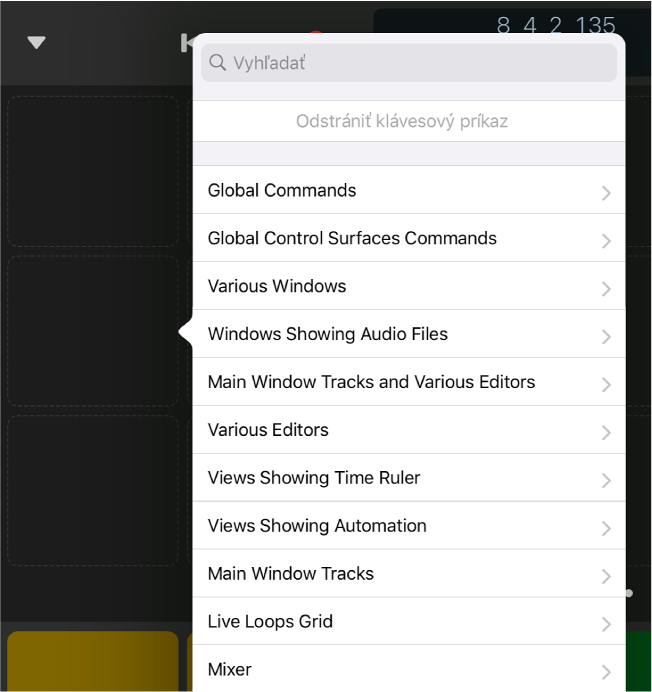
Task: Select the Mixer commands category
Action: click(230, 669)
